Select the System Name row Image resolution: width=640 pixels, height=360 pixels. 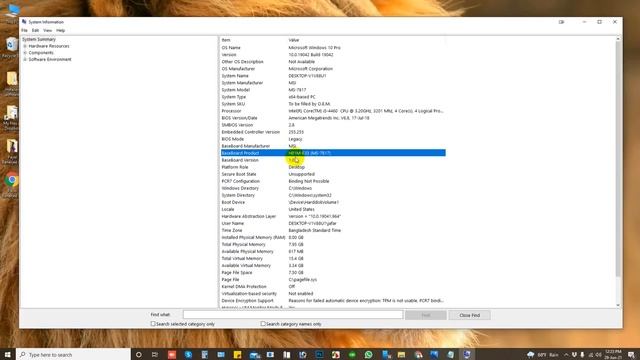[x=333, y=76]
